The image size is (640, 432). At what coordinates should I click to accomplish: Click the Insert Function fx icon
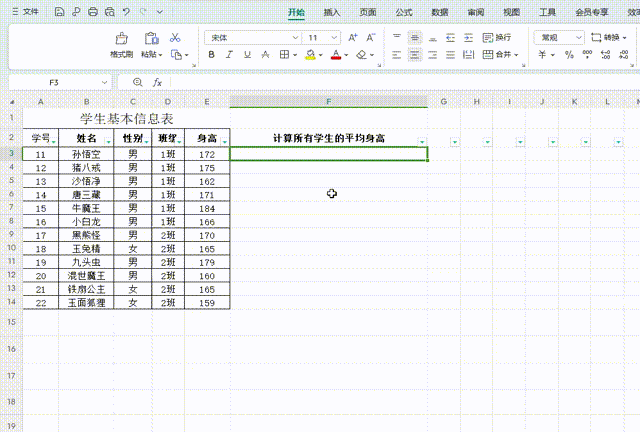click(x=157, y=82)
